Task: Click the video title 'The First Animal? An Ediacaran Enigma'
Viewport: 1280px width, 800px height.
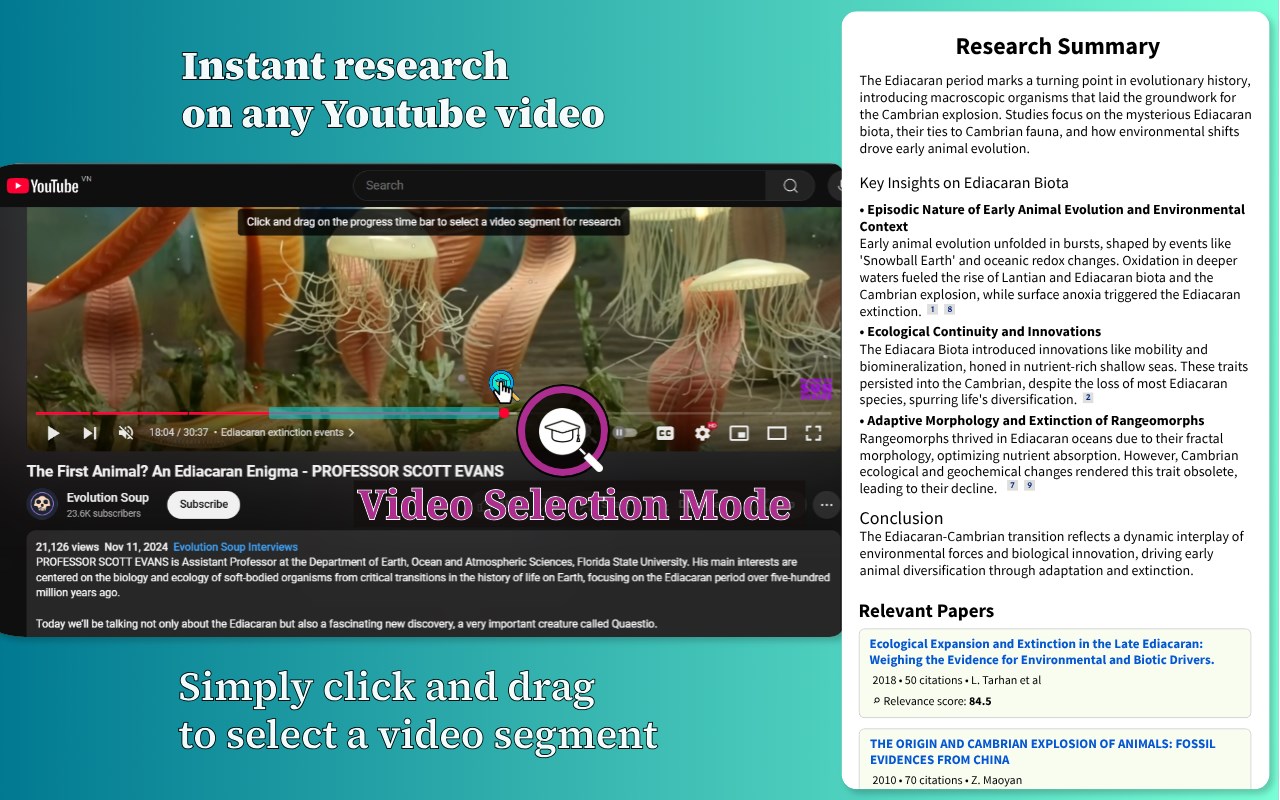Action: [x=265, y=471]
